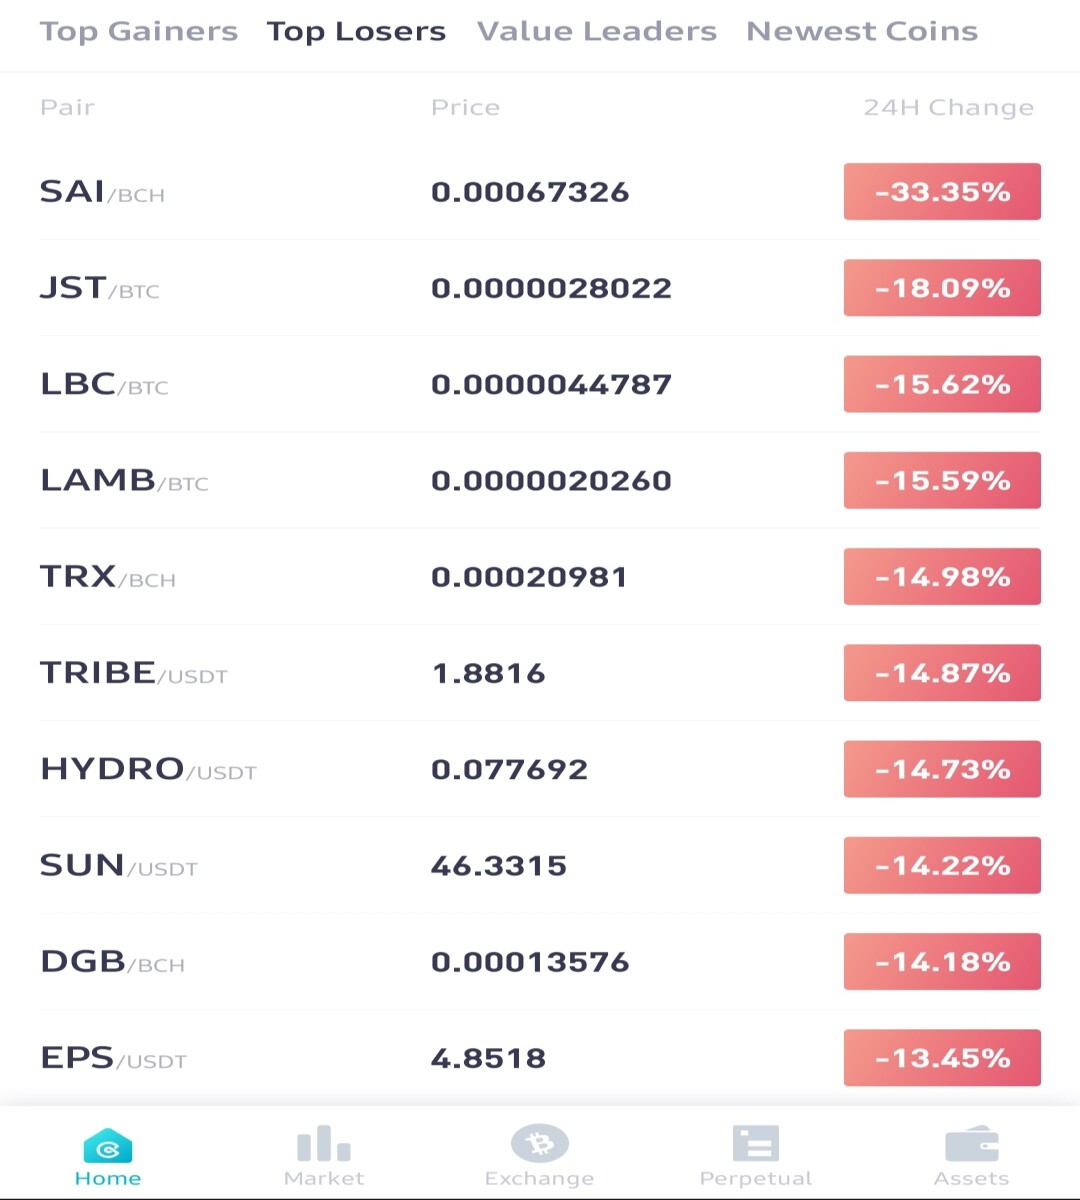Open the LBC/BTC pair row
This screenshot has width=1080, height=1200.
(x=540, y=384)
